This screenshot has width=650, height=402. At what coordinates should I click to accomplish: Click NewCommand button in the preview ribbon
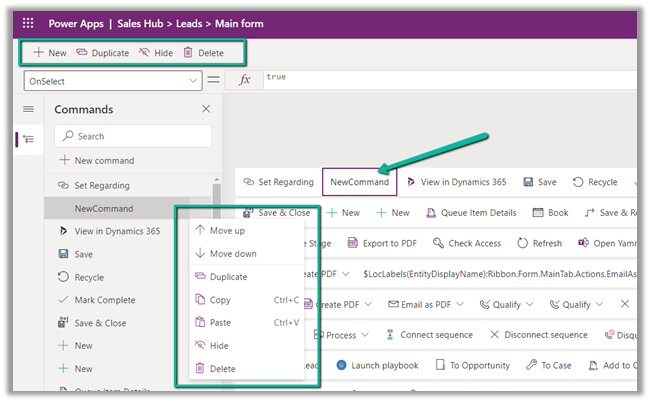tap(359, 182)
